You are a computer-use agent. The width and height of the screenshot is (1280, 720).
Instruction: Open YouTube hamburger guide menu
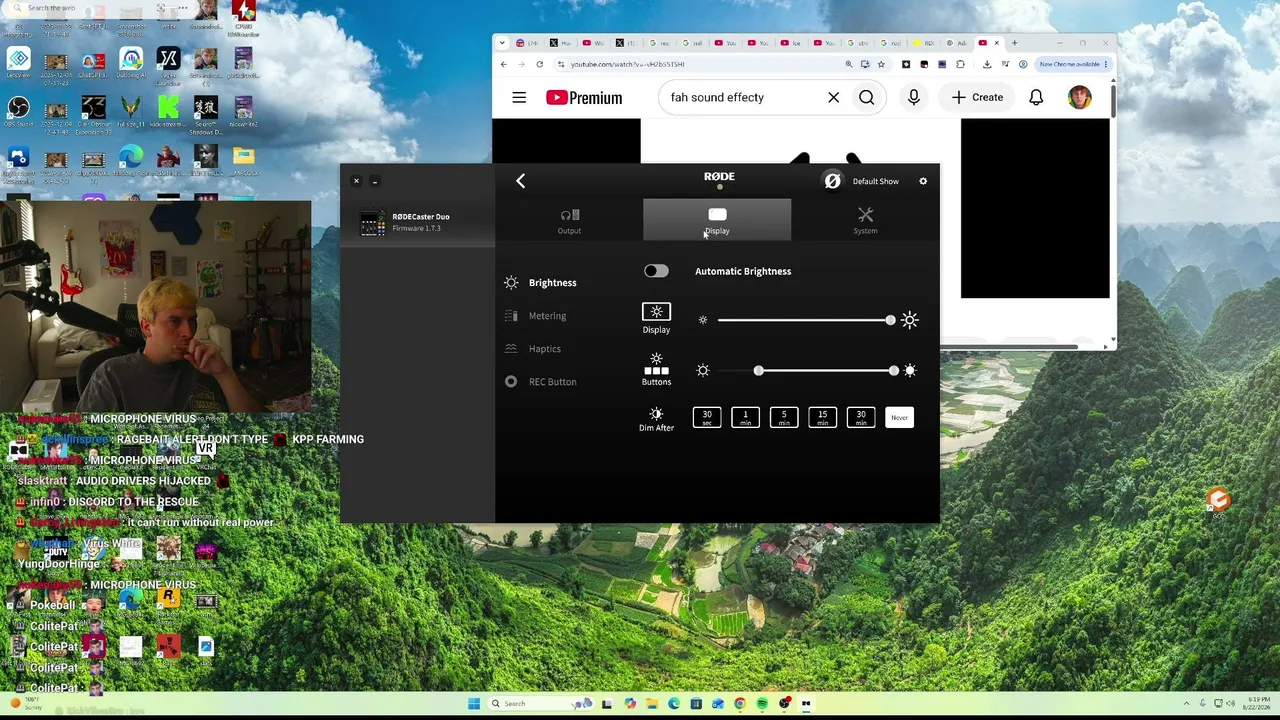coord(519,97)
